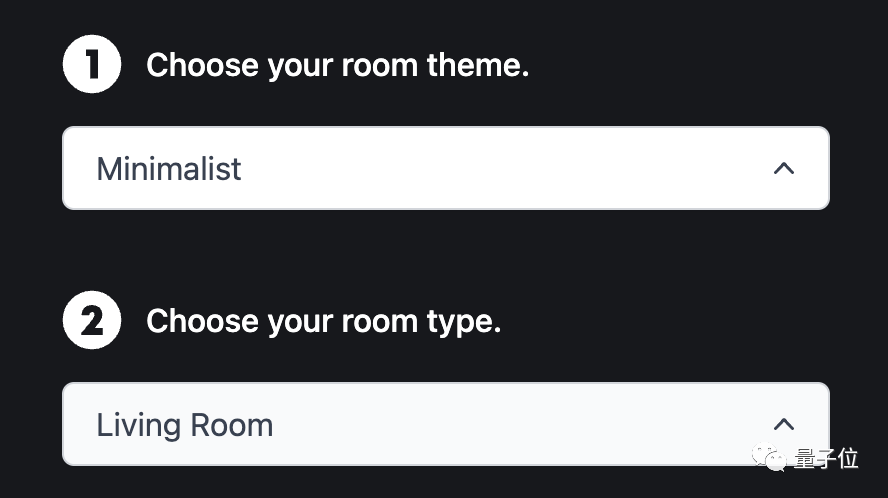Click the up chevron in Minimalist dropdown

(x=784, y=168)
